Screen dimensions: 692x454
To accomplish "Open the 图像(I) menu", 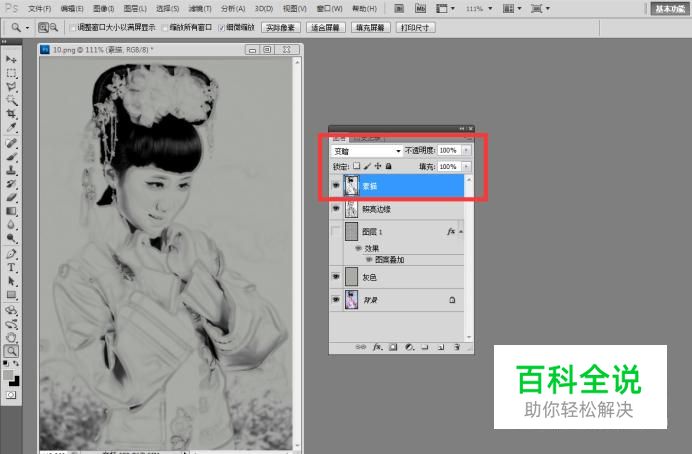I will tap(104, 8).
